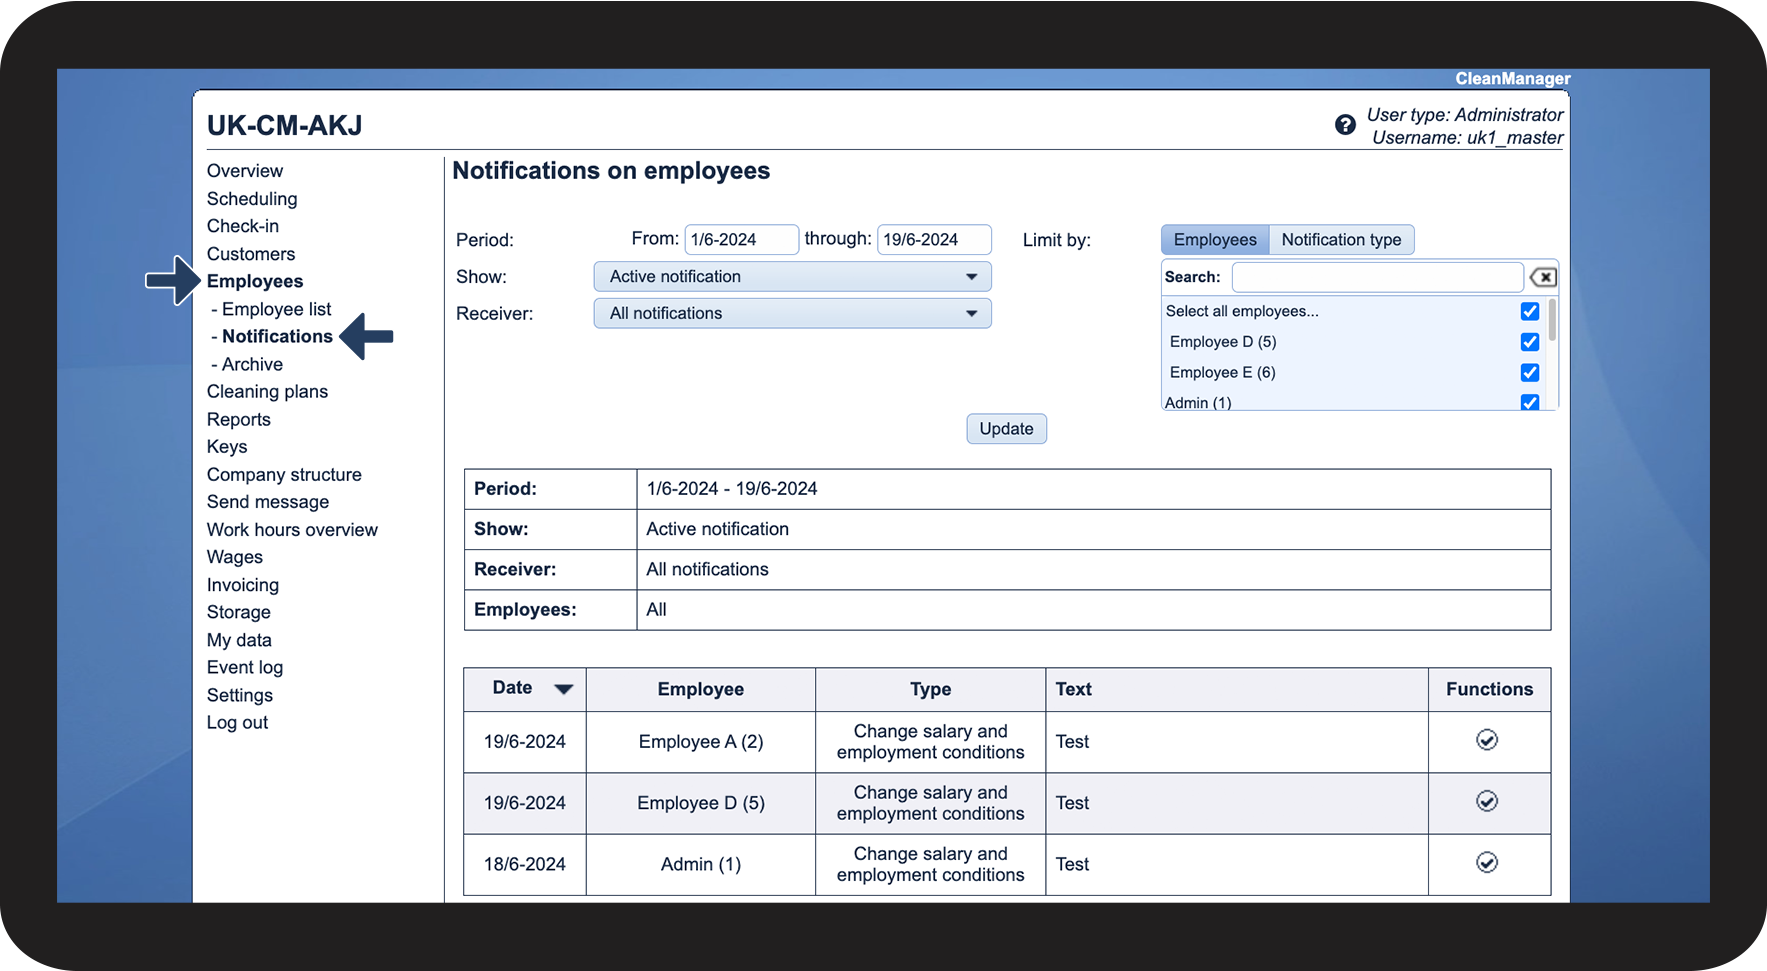Image resolution: width=1767 pixels, height=971 pixels.
Task: Uncheck Employee D (5) checkbox
Action: point(1529,342)
